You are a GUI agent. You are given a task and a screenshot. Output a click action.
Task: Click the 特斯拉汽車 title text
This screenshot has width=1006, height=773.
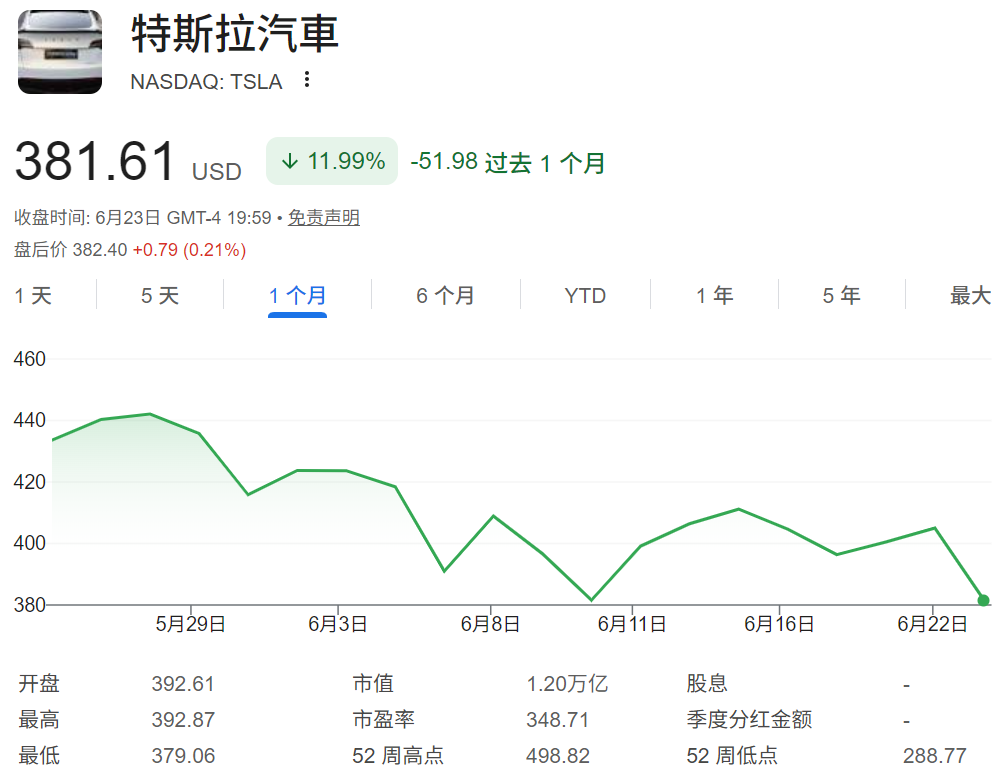235,34
